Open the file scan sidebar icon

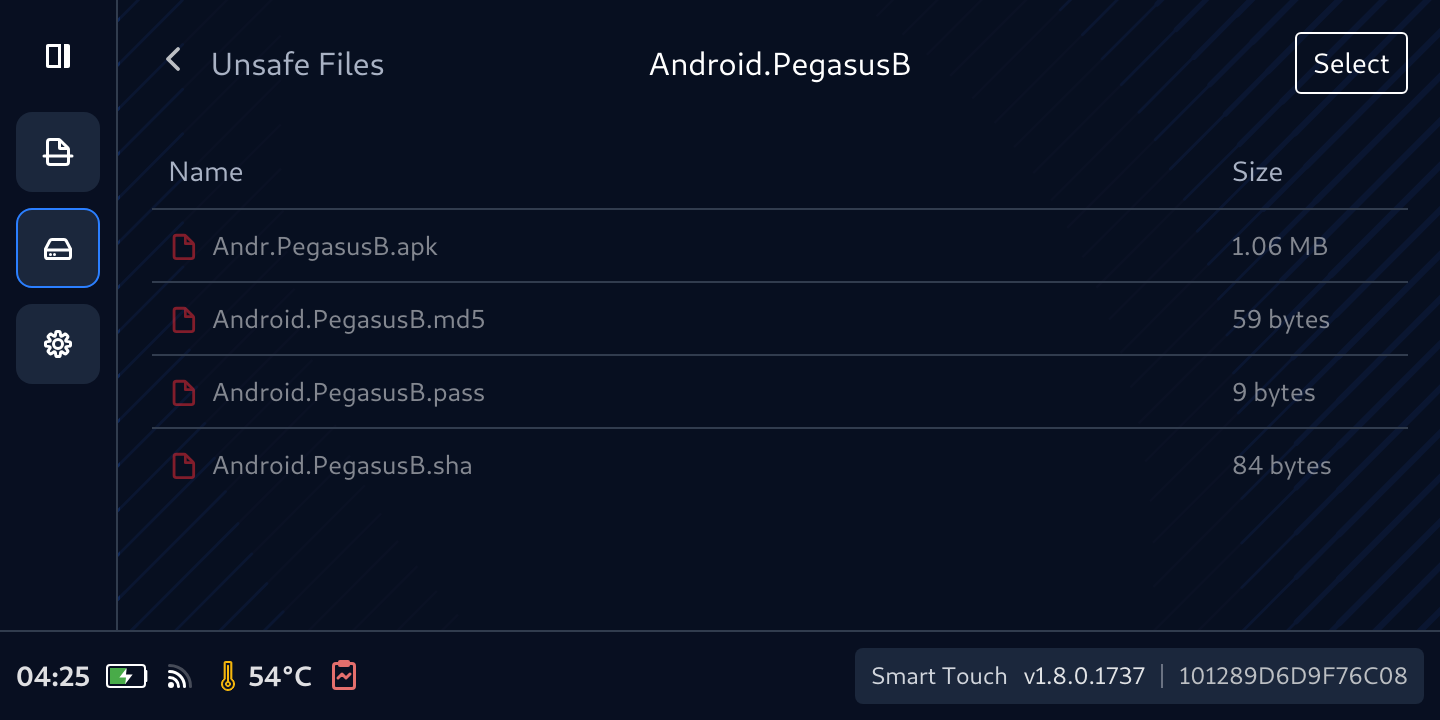coord(58,152)
